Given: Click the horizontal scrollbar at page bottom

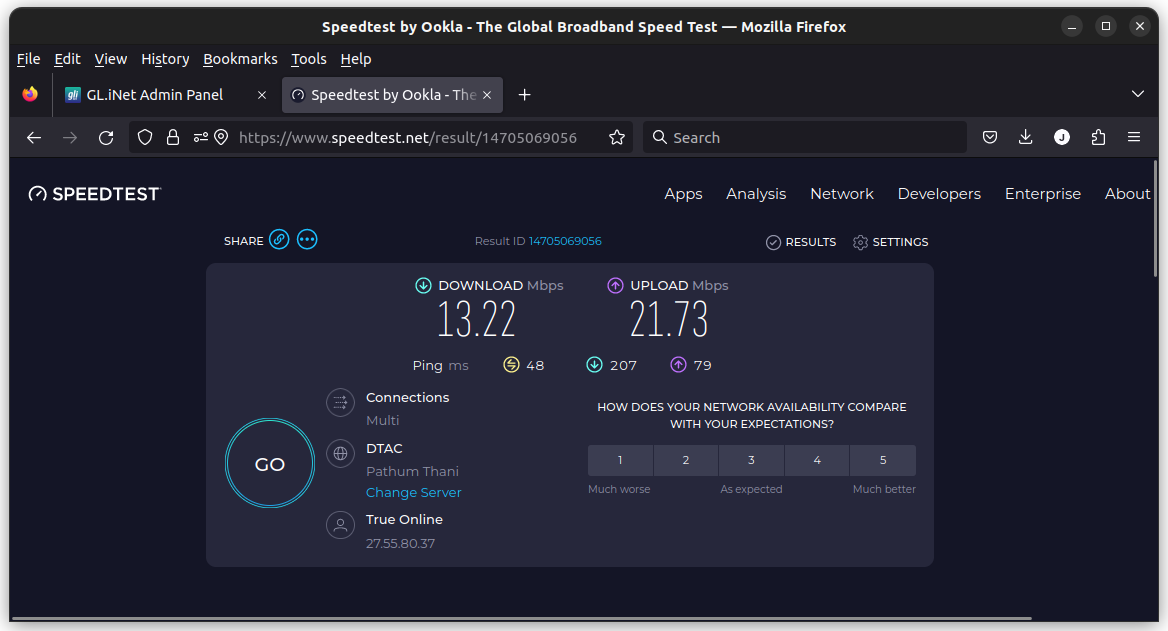Looking at the screenshot, I should (x=521, y=618).
